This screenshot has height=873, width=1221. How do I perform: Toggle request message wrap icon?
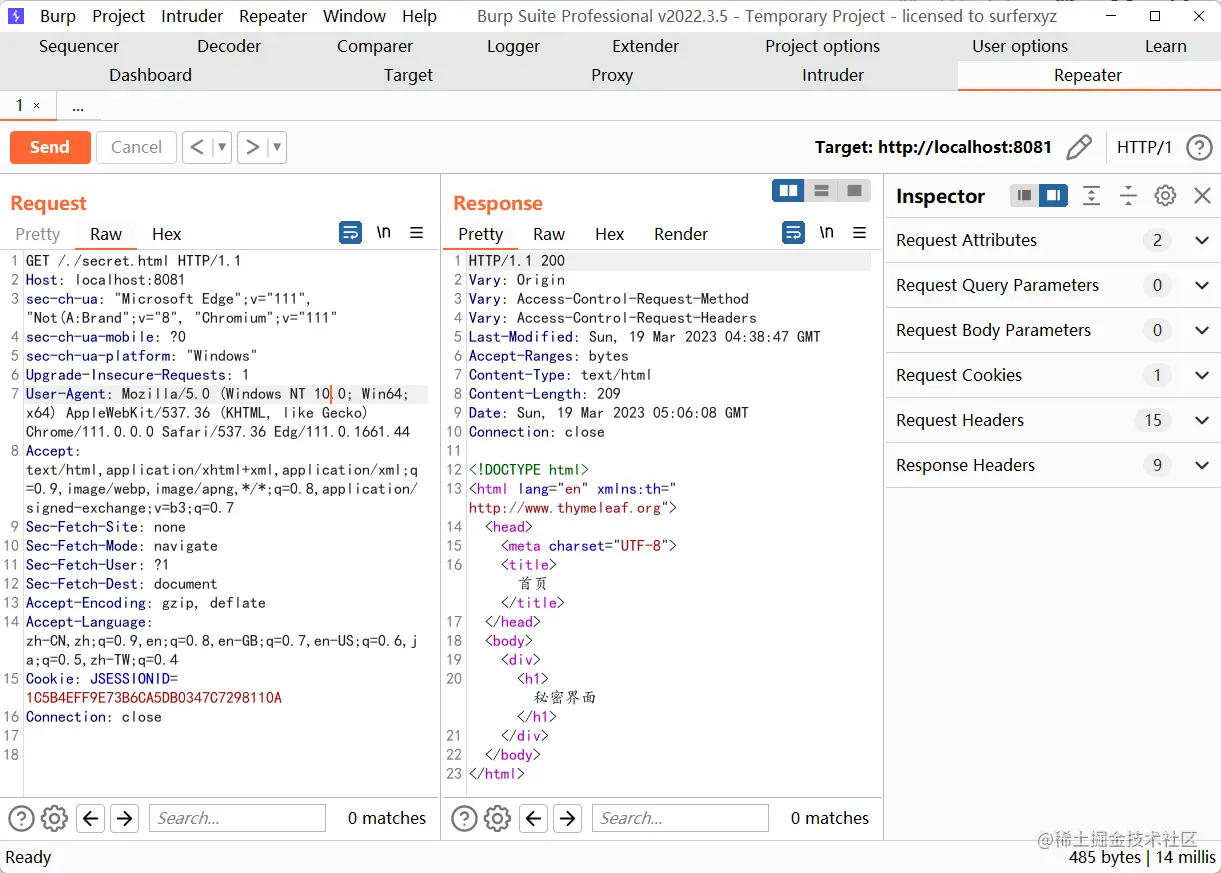coord(350,233)
